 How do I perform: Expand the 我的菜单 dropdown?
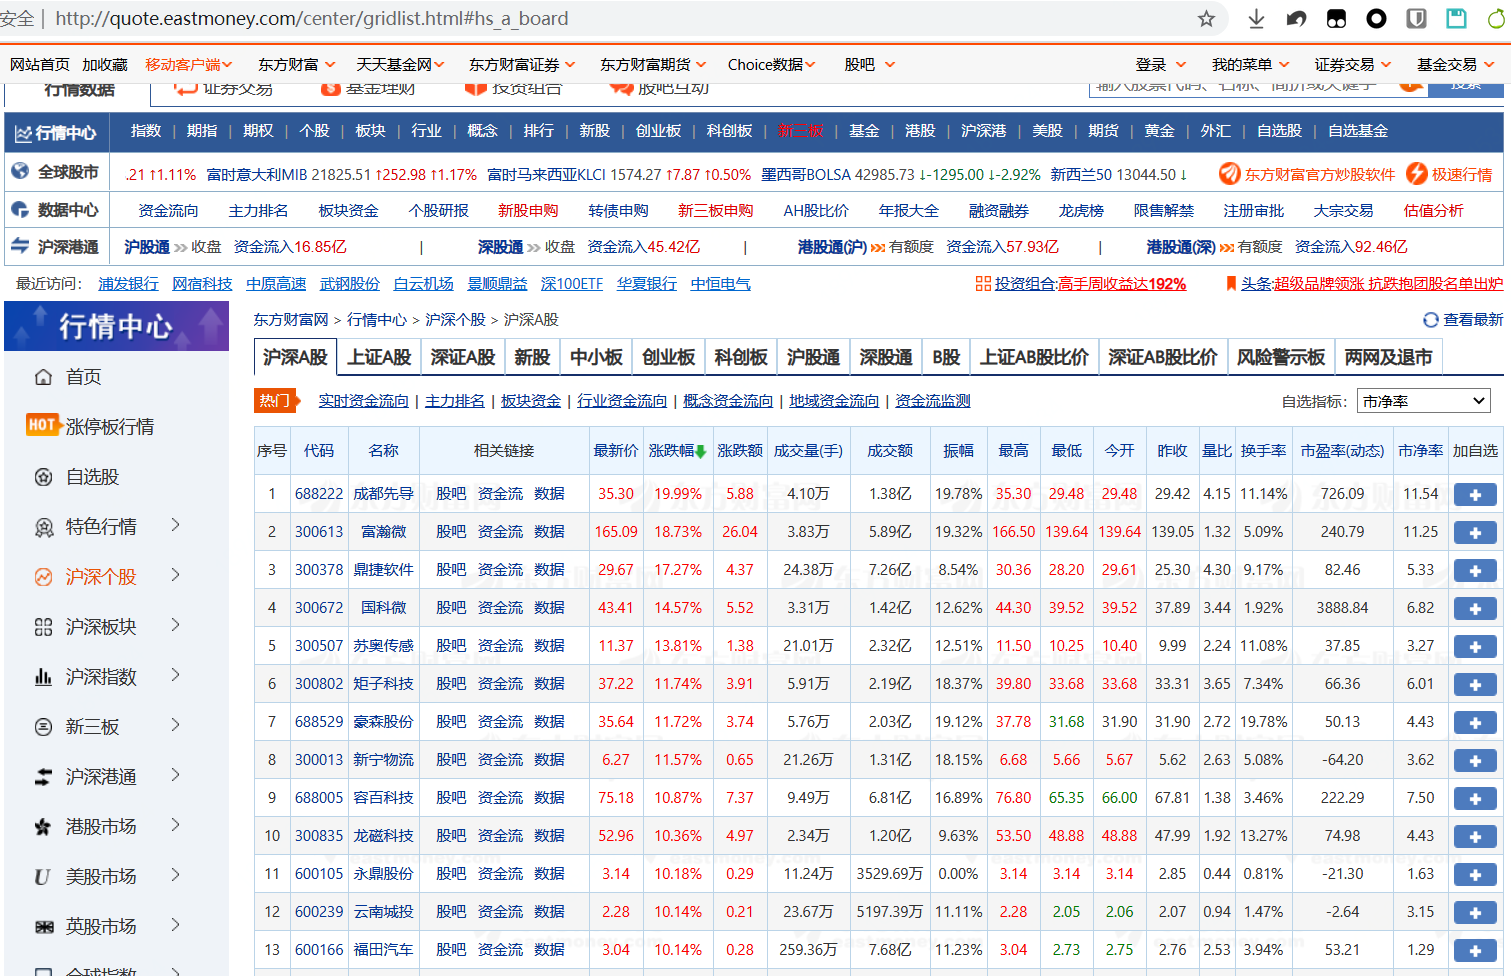tap(1251, 65)
